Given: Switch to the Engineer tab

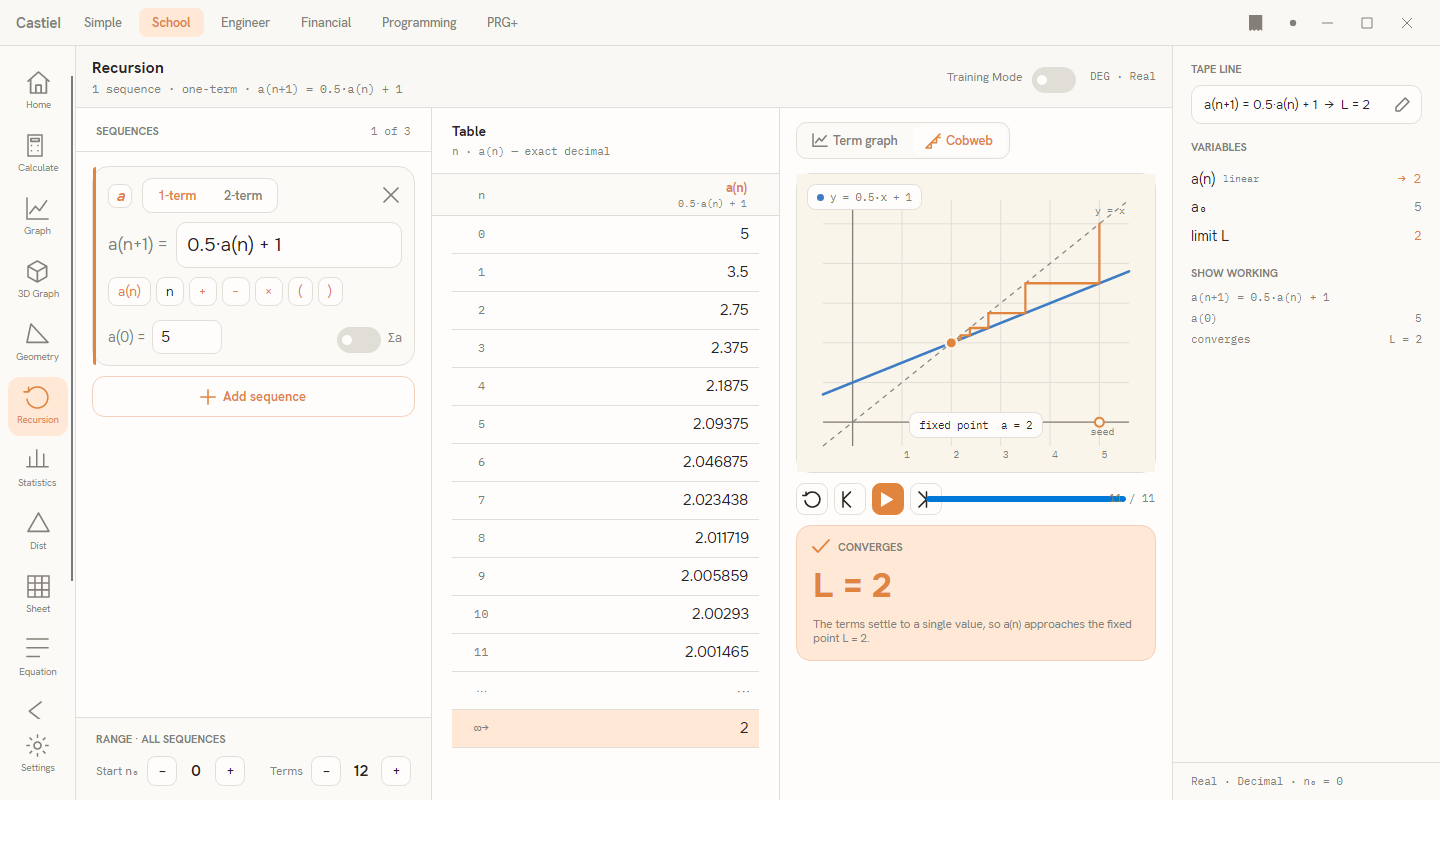Looking at the screenshot, I should pyautogui.click(x=245, y=22).
